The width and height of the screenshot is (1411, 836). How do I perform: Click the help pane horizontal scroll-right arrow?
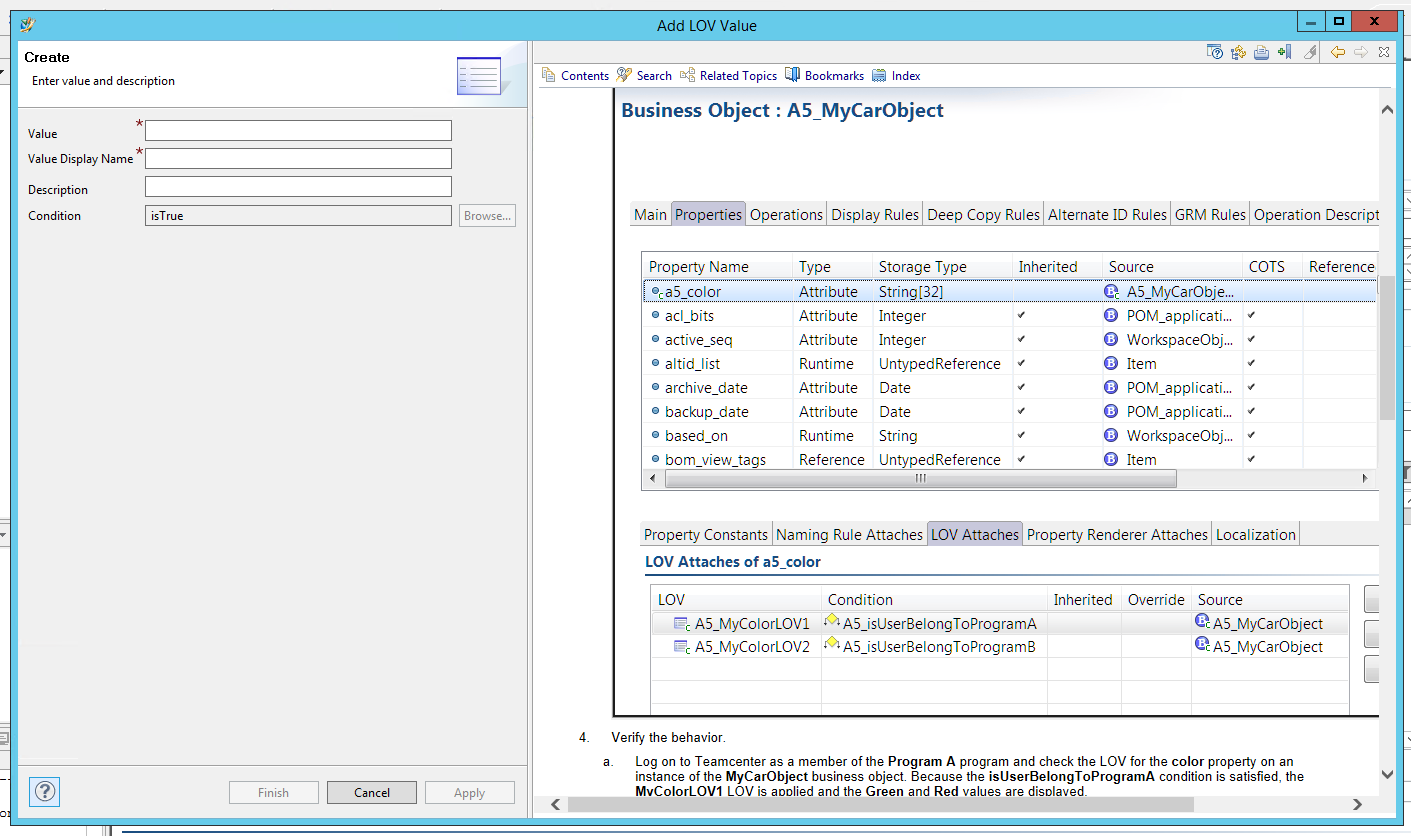pos(1357,803)
